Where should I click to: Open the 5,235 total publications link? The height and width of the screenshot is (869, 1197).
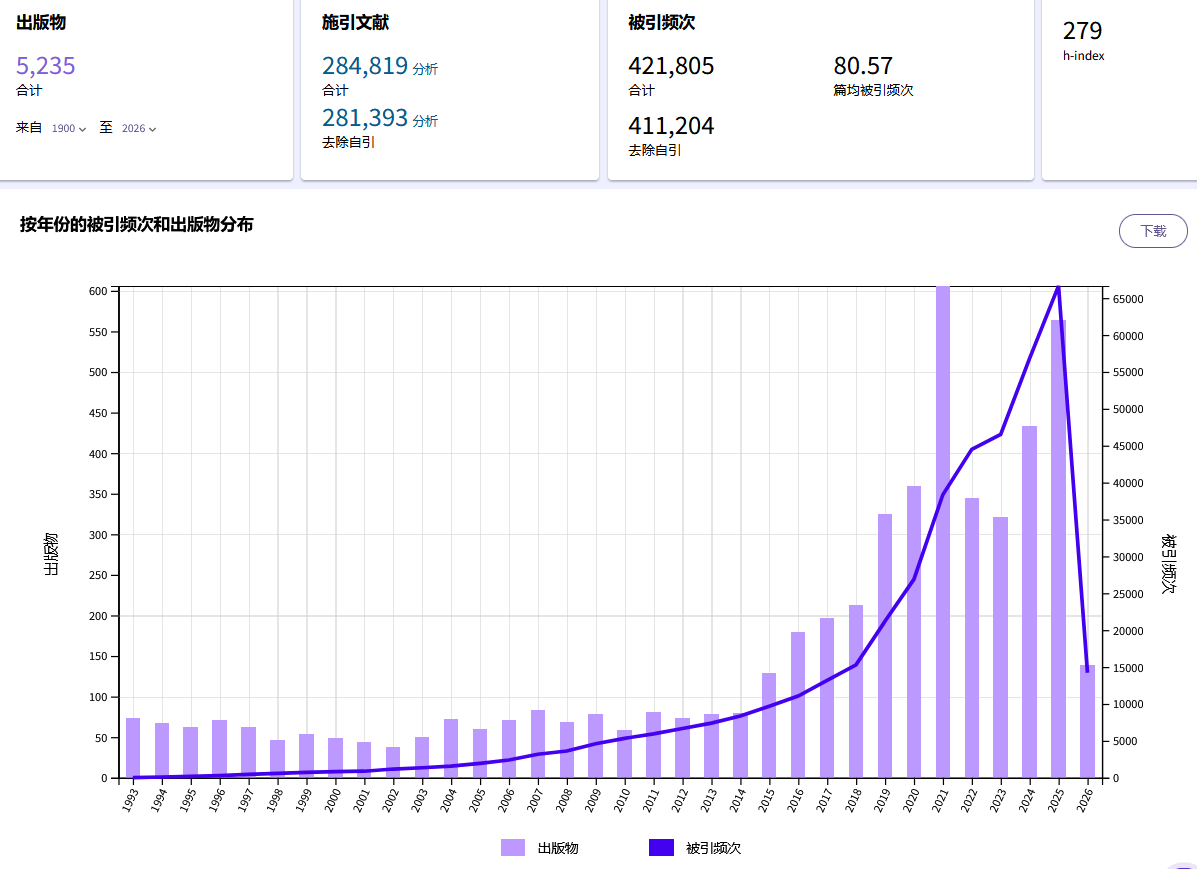(x=46, y=66)
